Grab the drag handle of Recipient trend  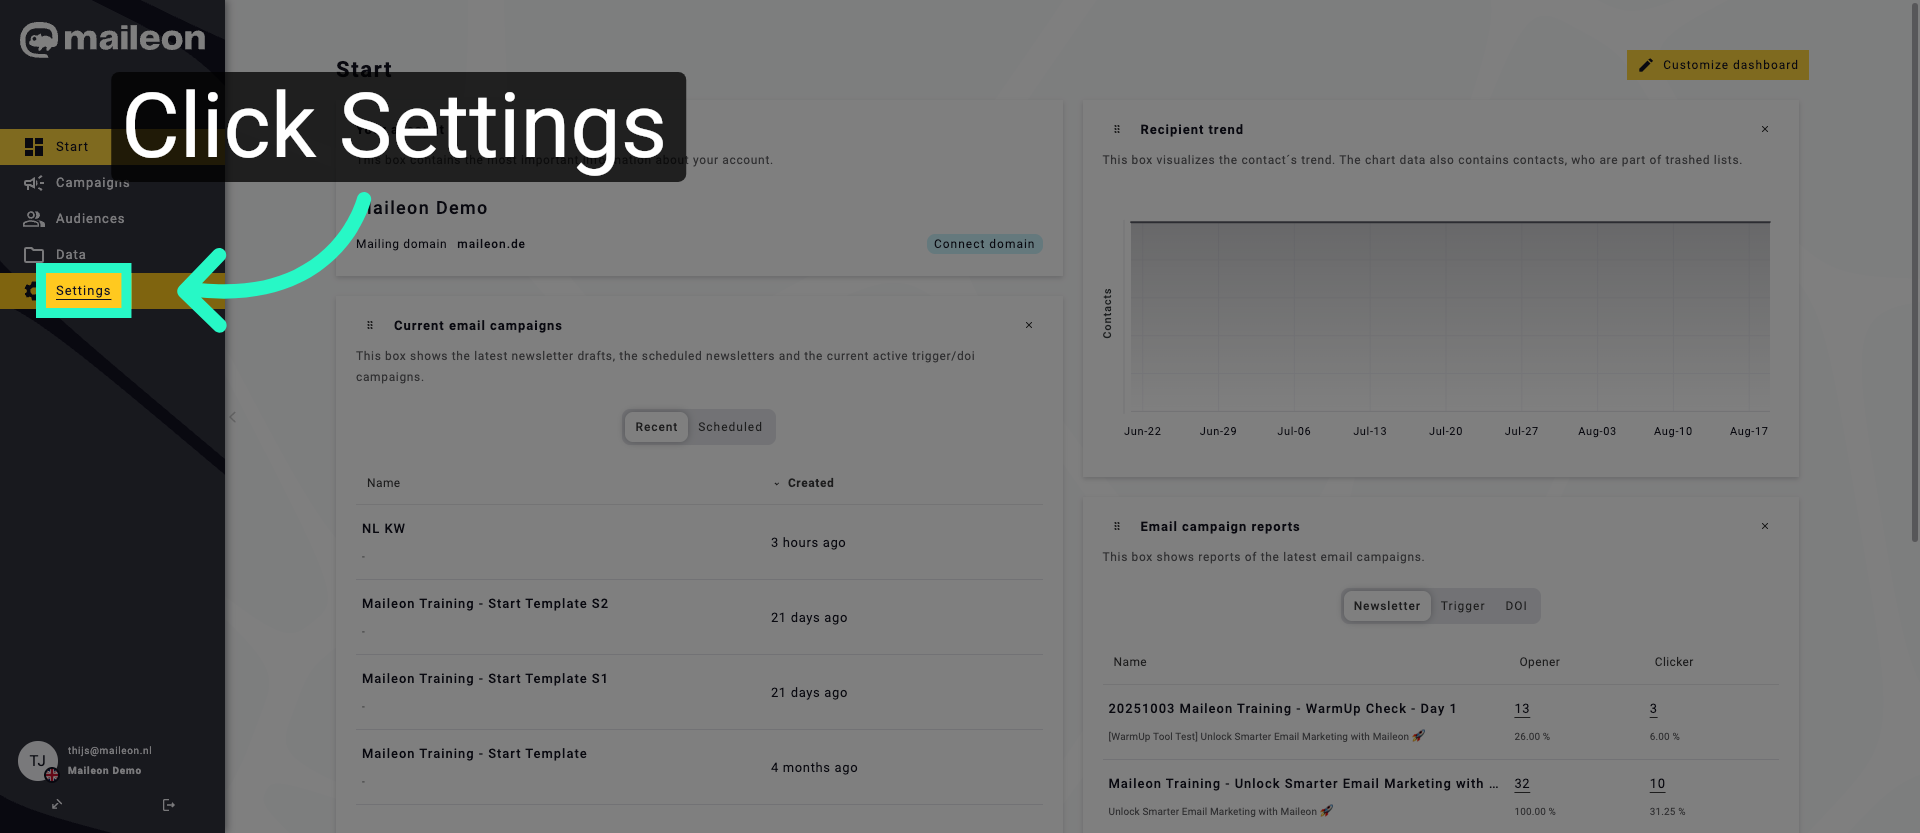[x=1117, y=129]
